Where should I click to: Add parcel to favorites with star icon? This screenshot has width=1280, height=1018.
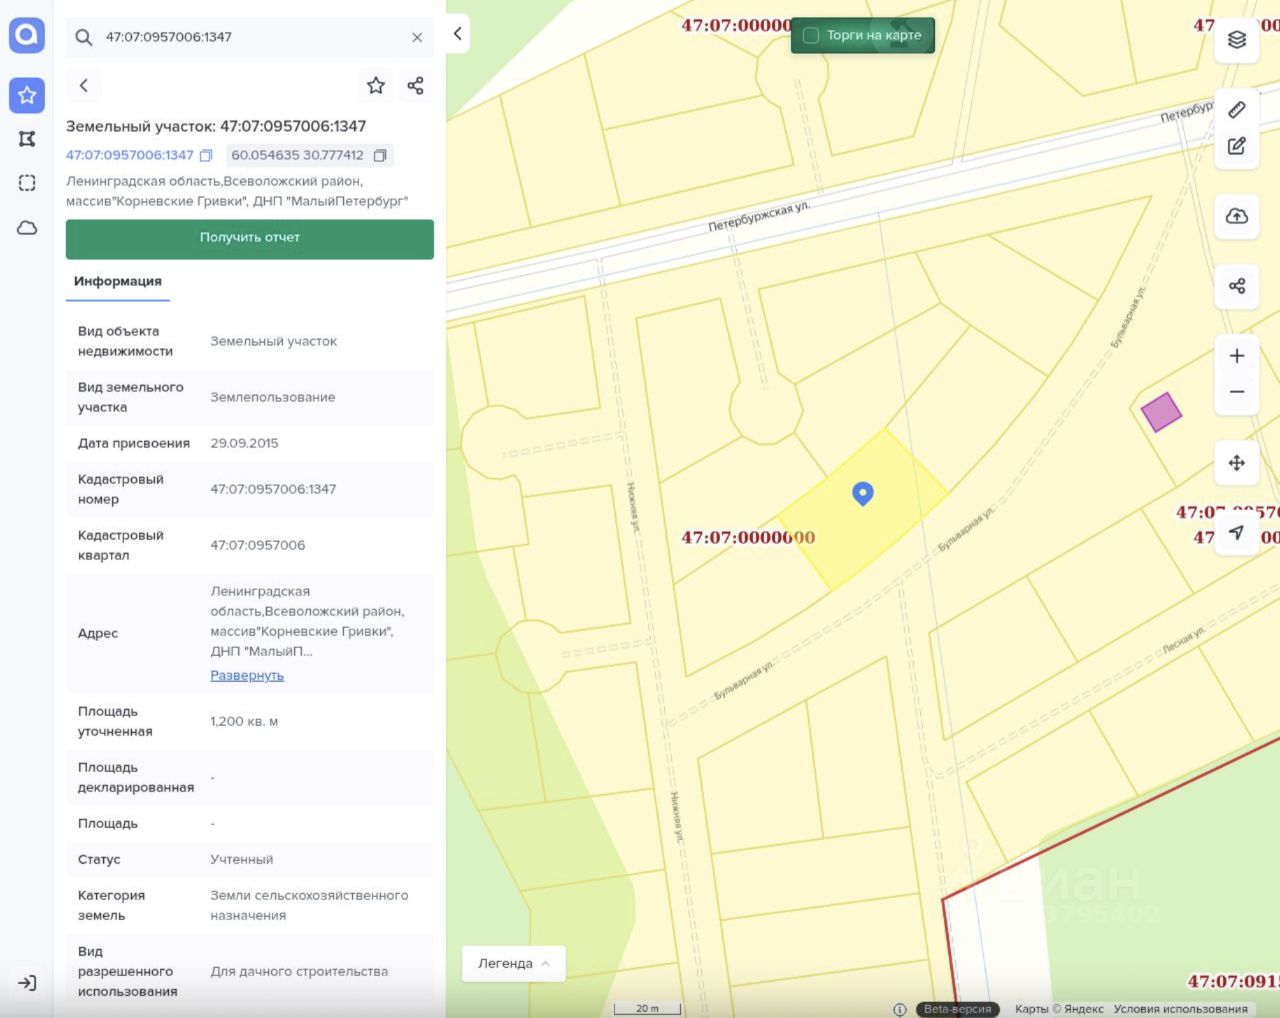(376, 86)
